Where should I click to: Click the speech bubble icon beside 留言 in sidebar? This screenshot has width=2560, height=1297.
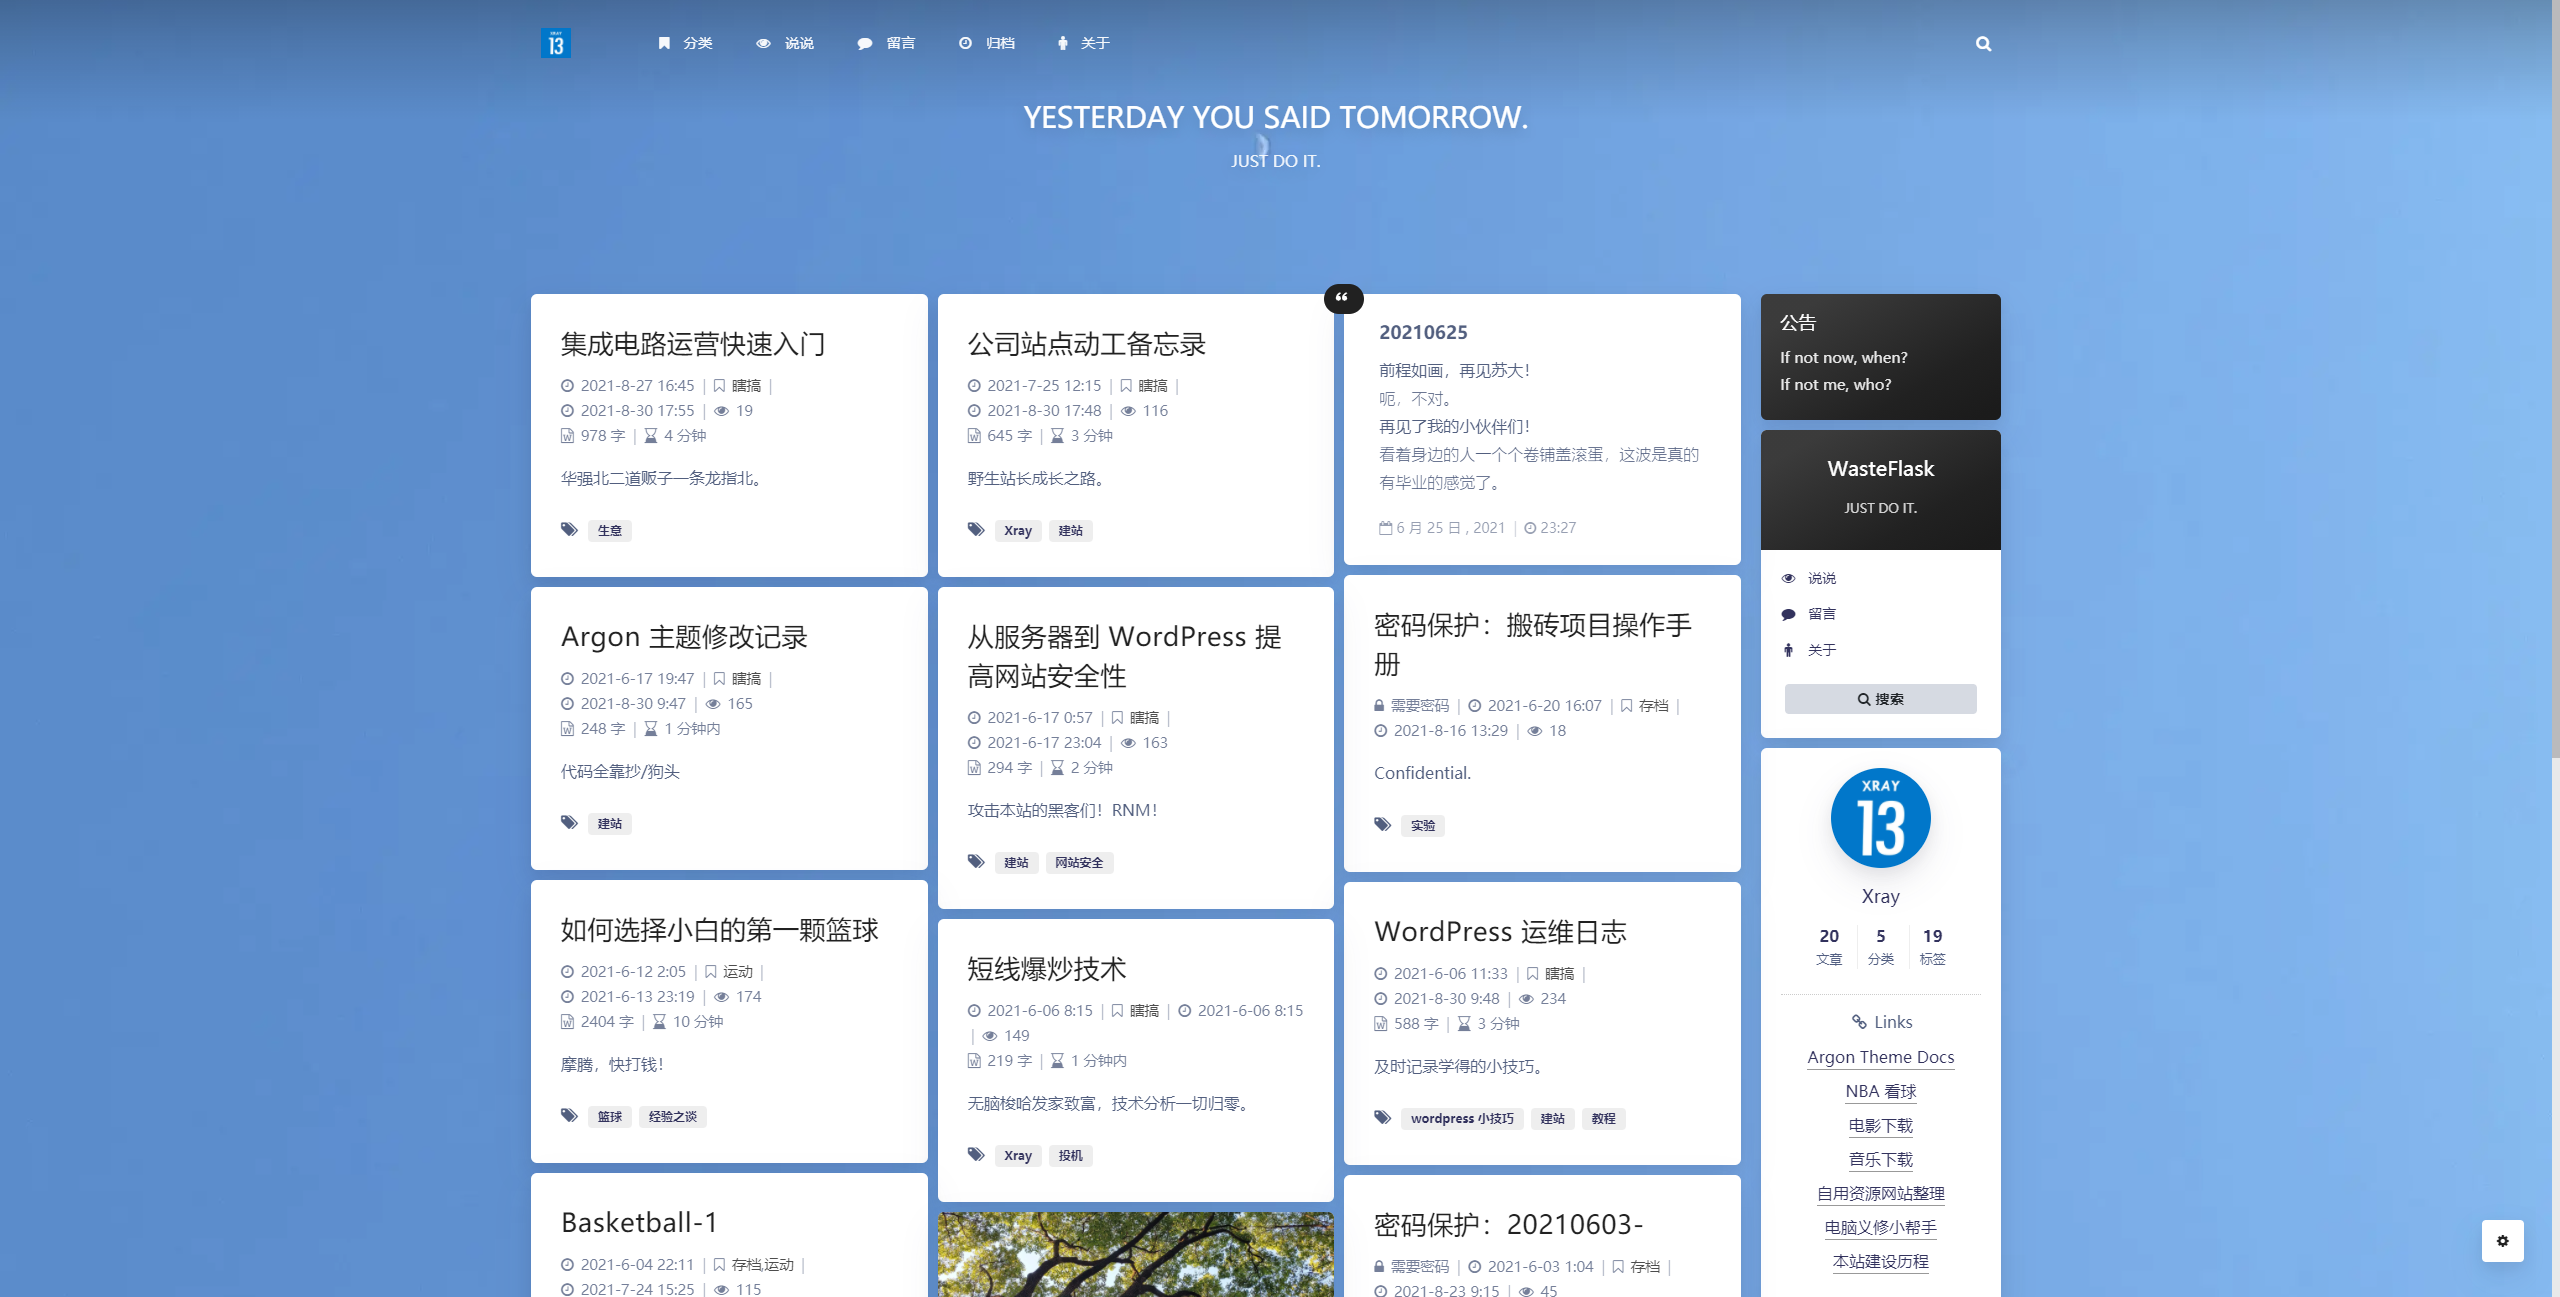1789,613
